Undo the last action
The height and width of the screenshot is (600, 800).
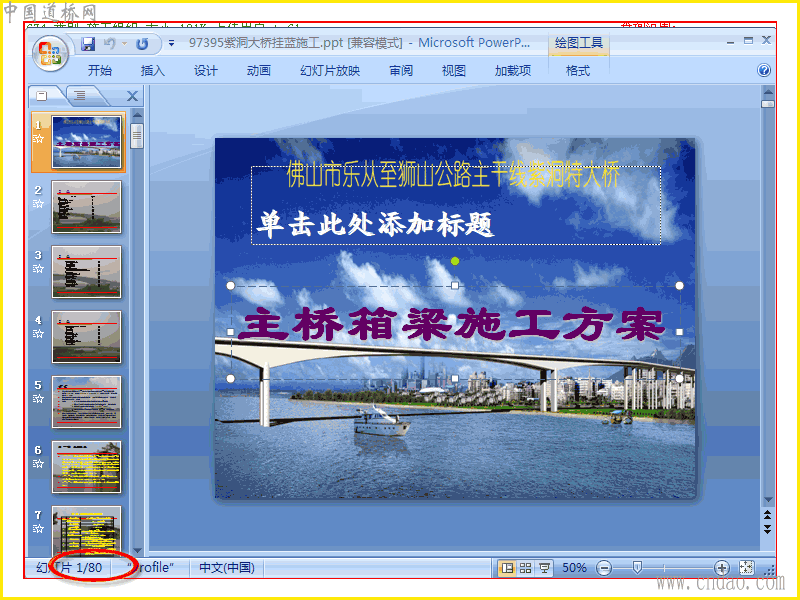109,44
